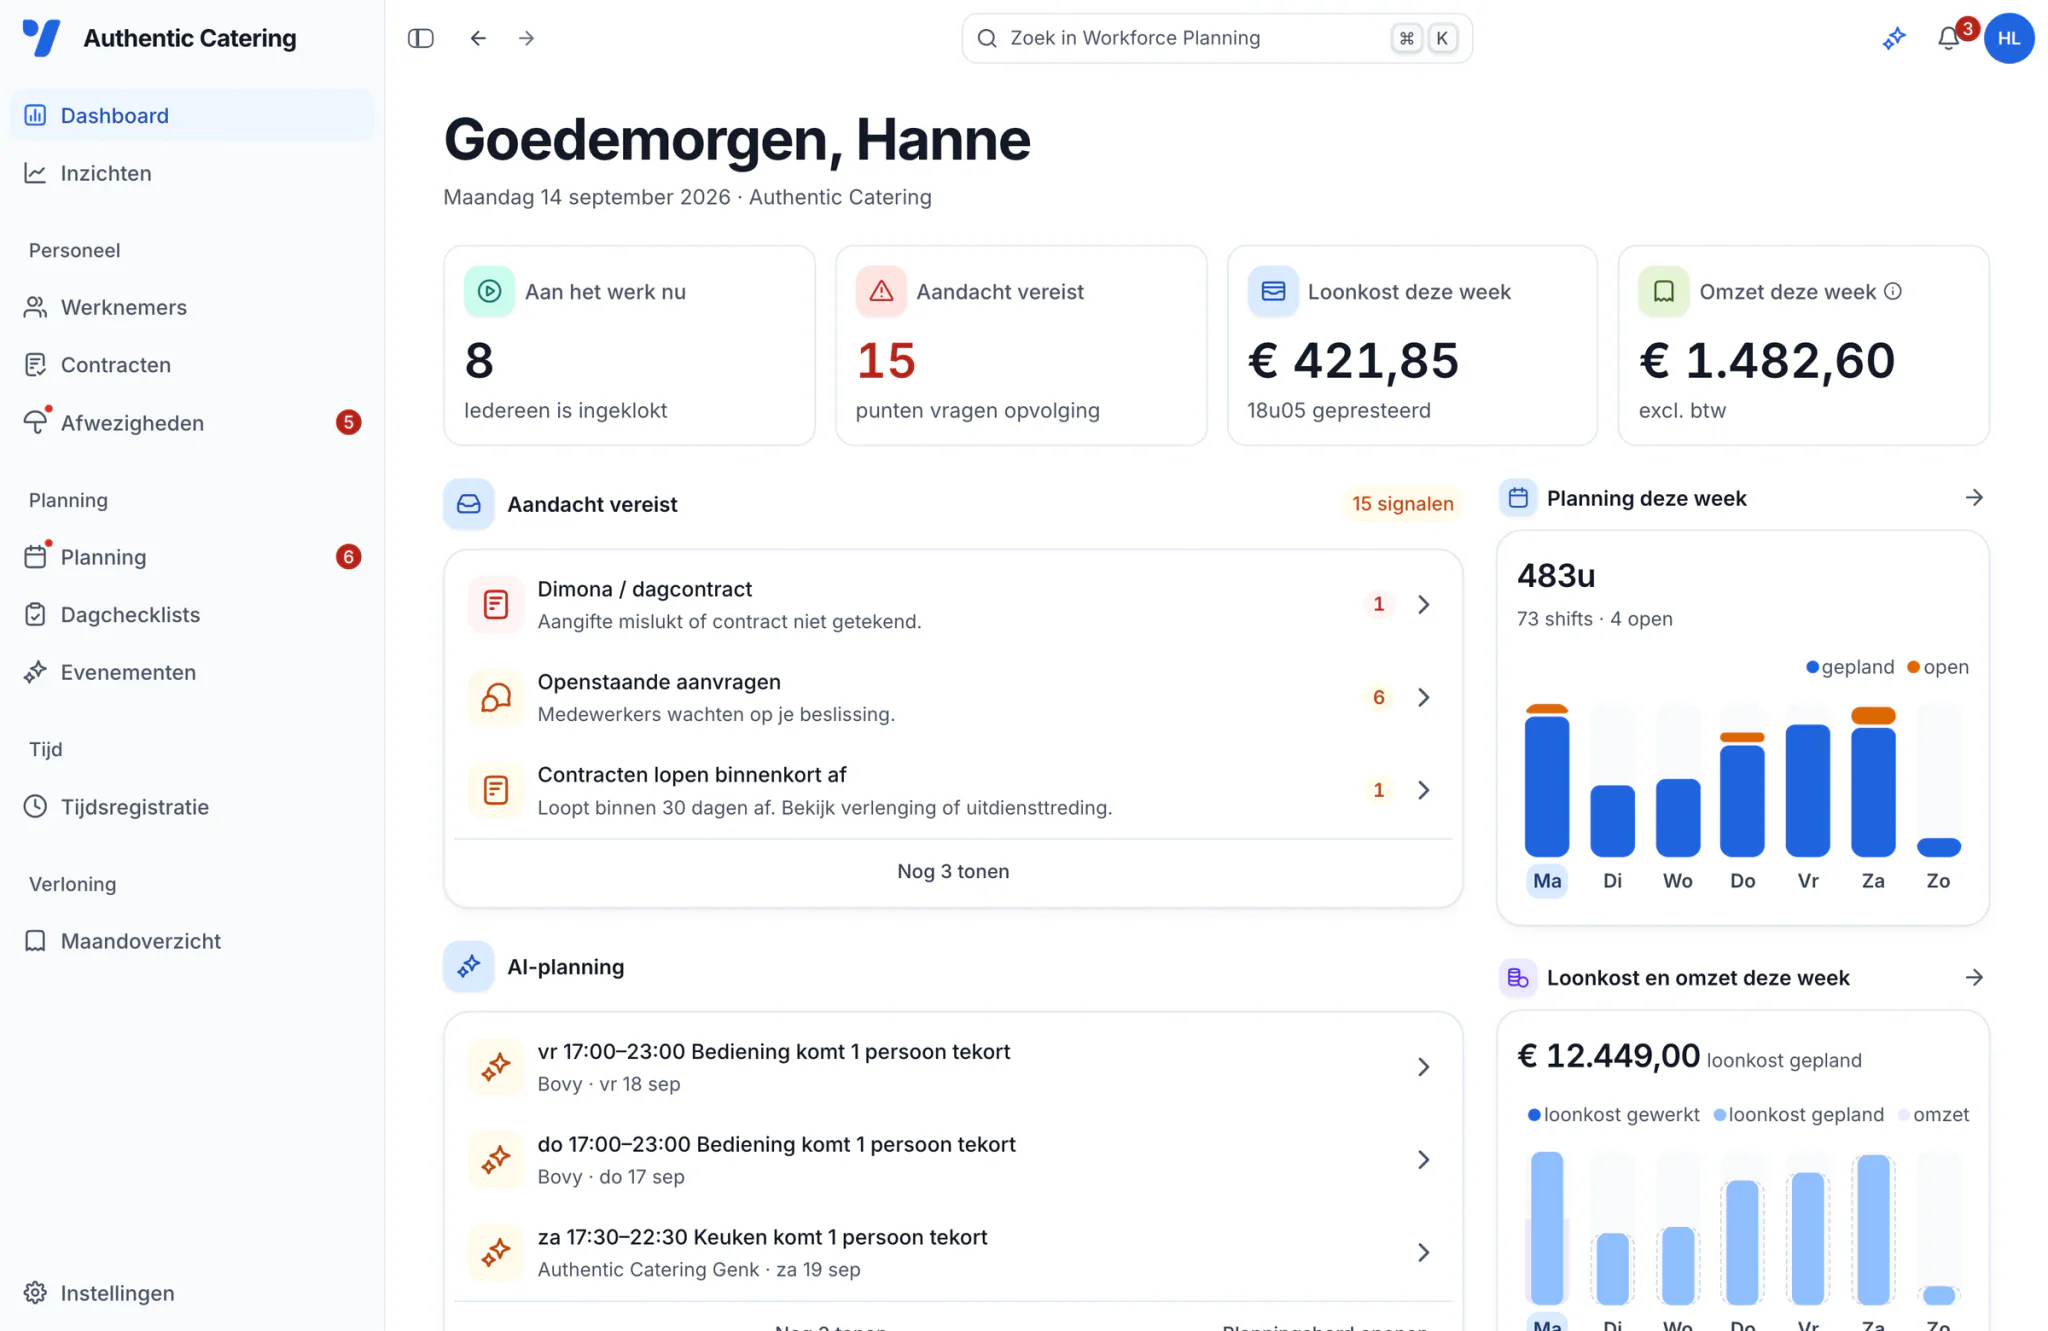The image size is (2048, 1331).
Task: Open Dashboard in the sidebar
Action: point(192,115)
